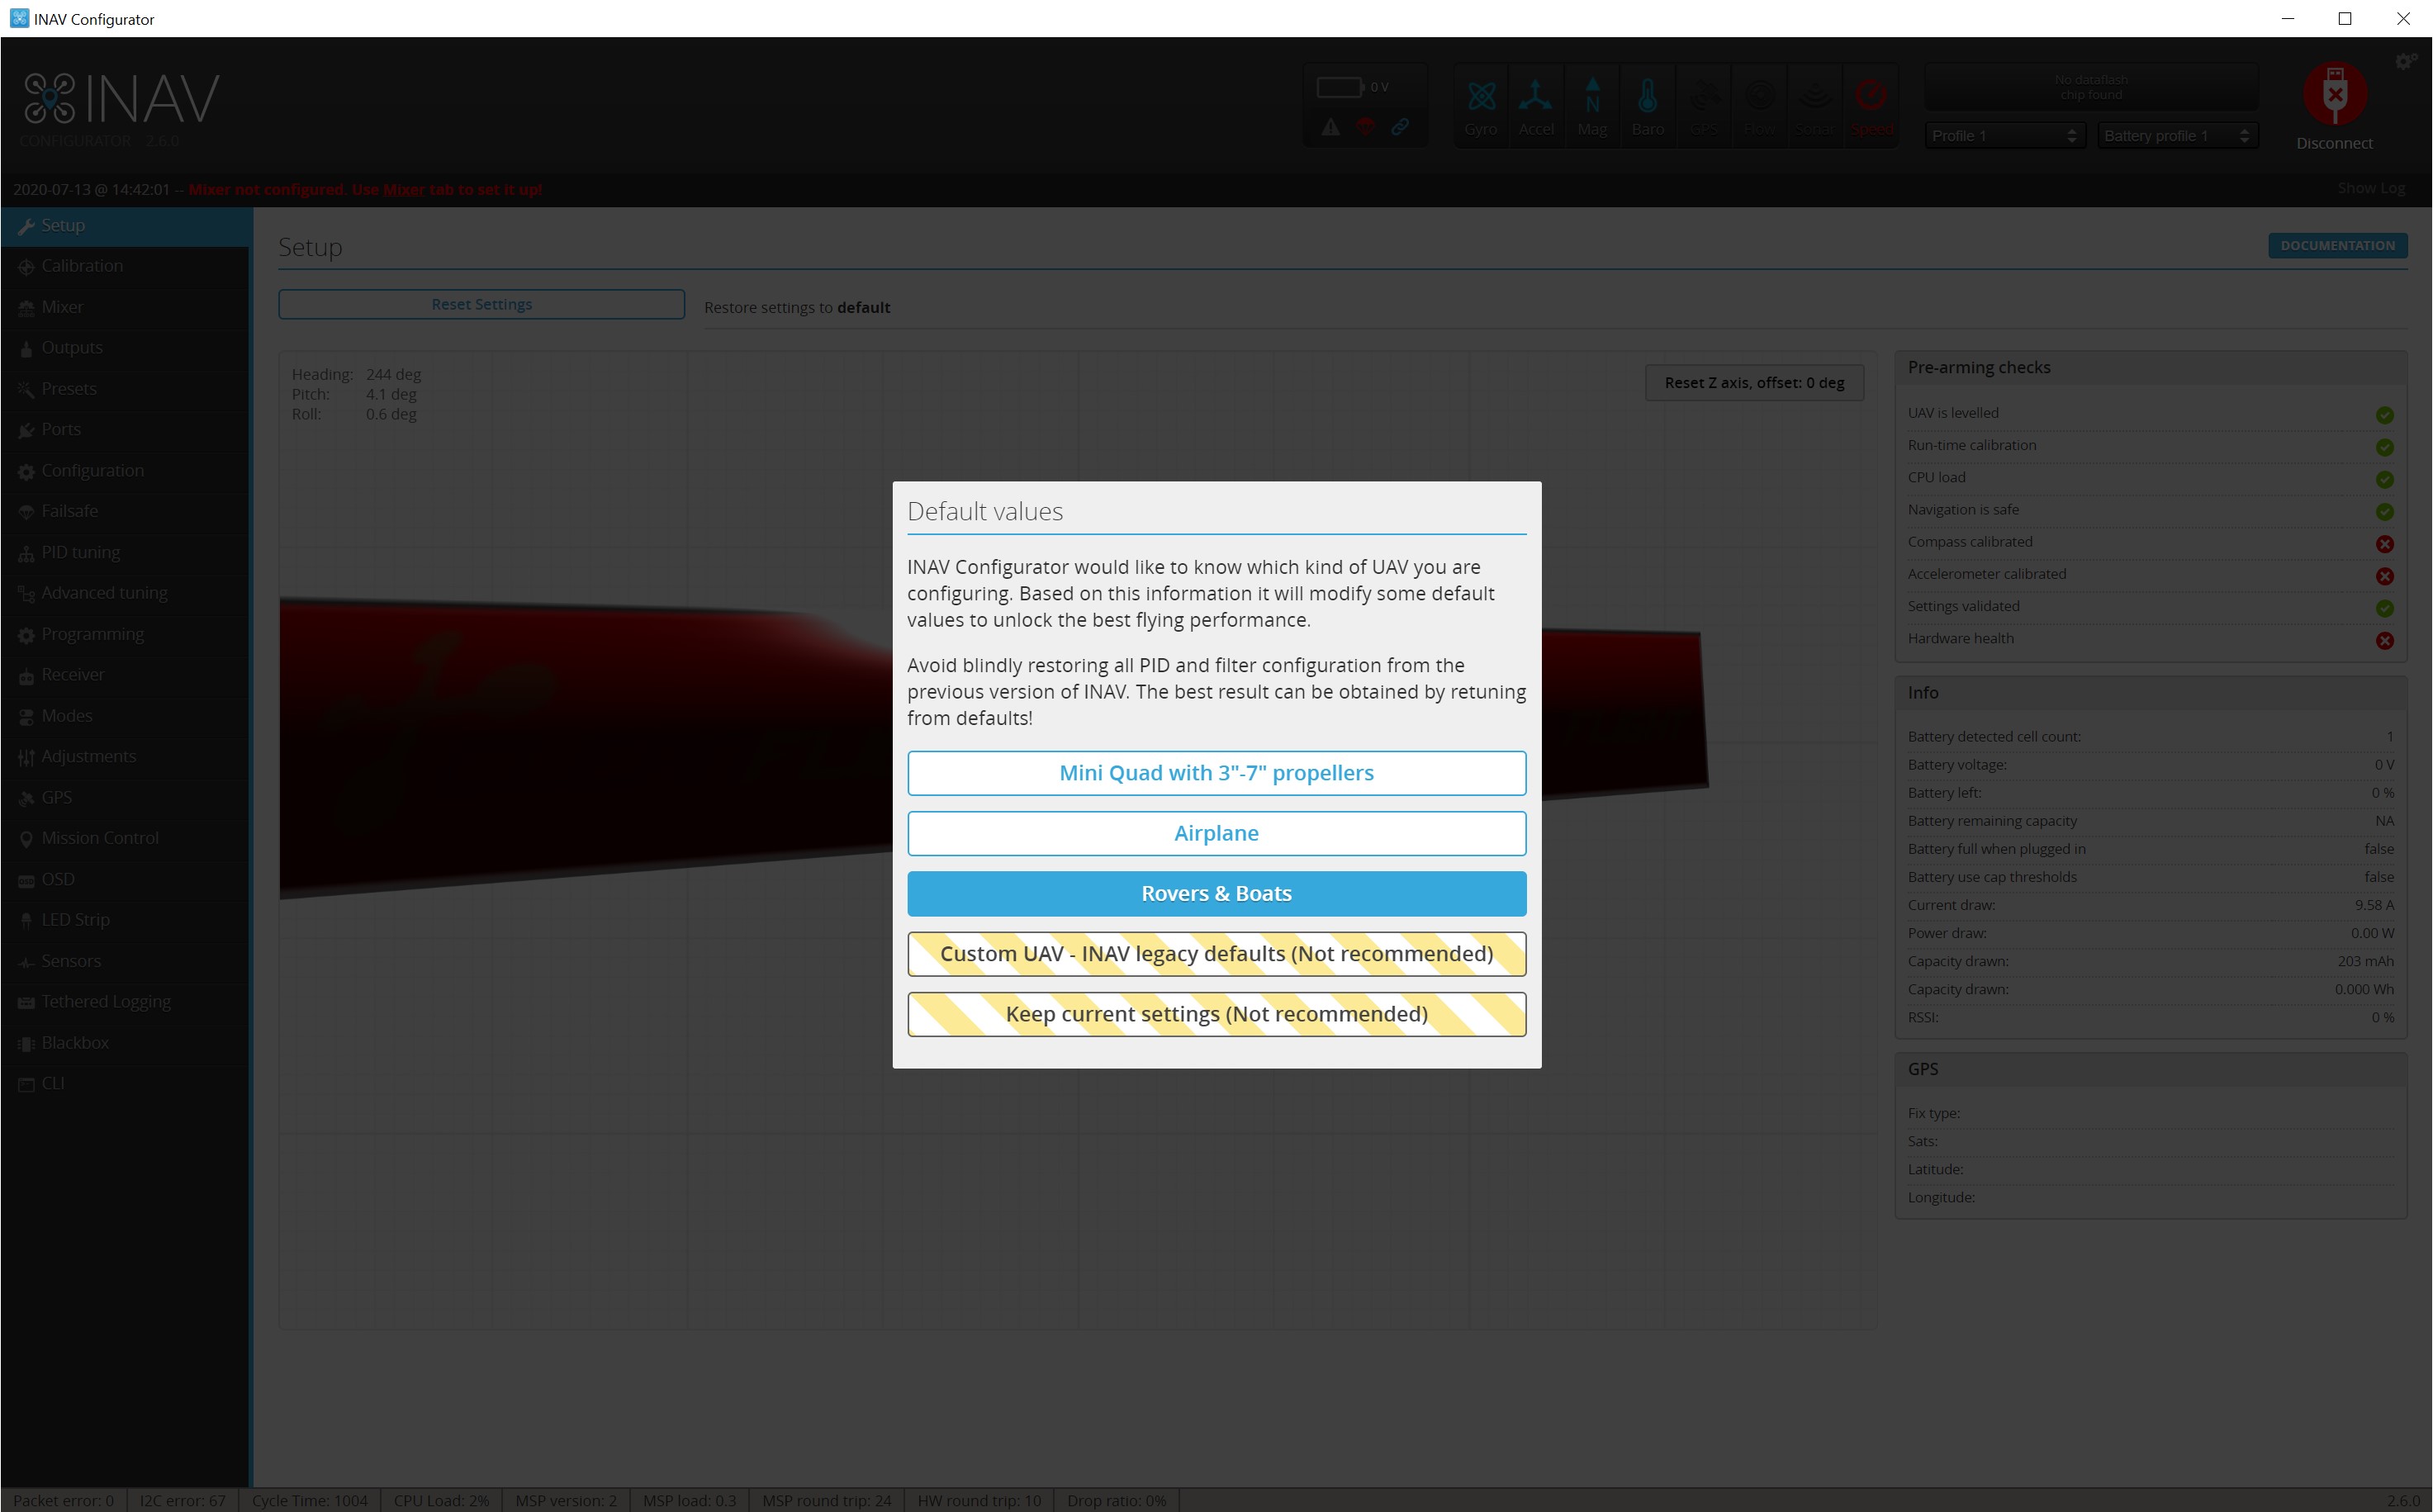Choose the Rovers & Boats option

[x=1216, y=893]
